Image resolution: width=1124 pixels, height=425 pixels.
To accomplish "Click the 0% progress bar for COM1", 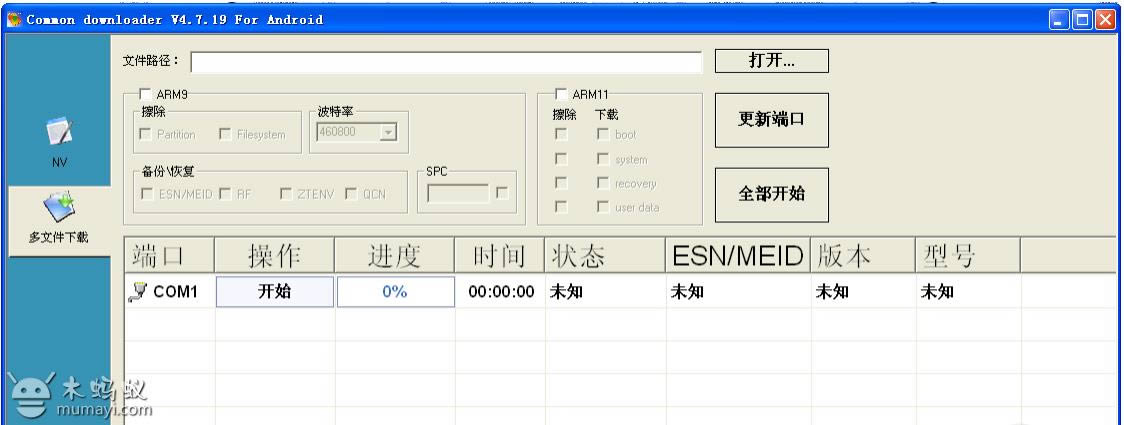I will [x=393, y=292].
